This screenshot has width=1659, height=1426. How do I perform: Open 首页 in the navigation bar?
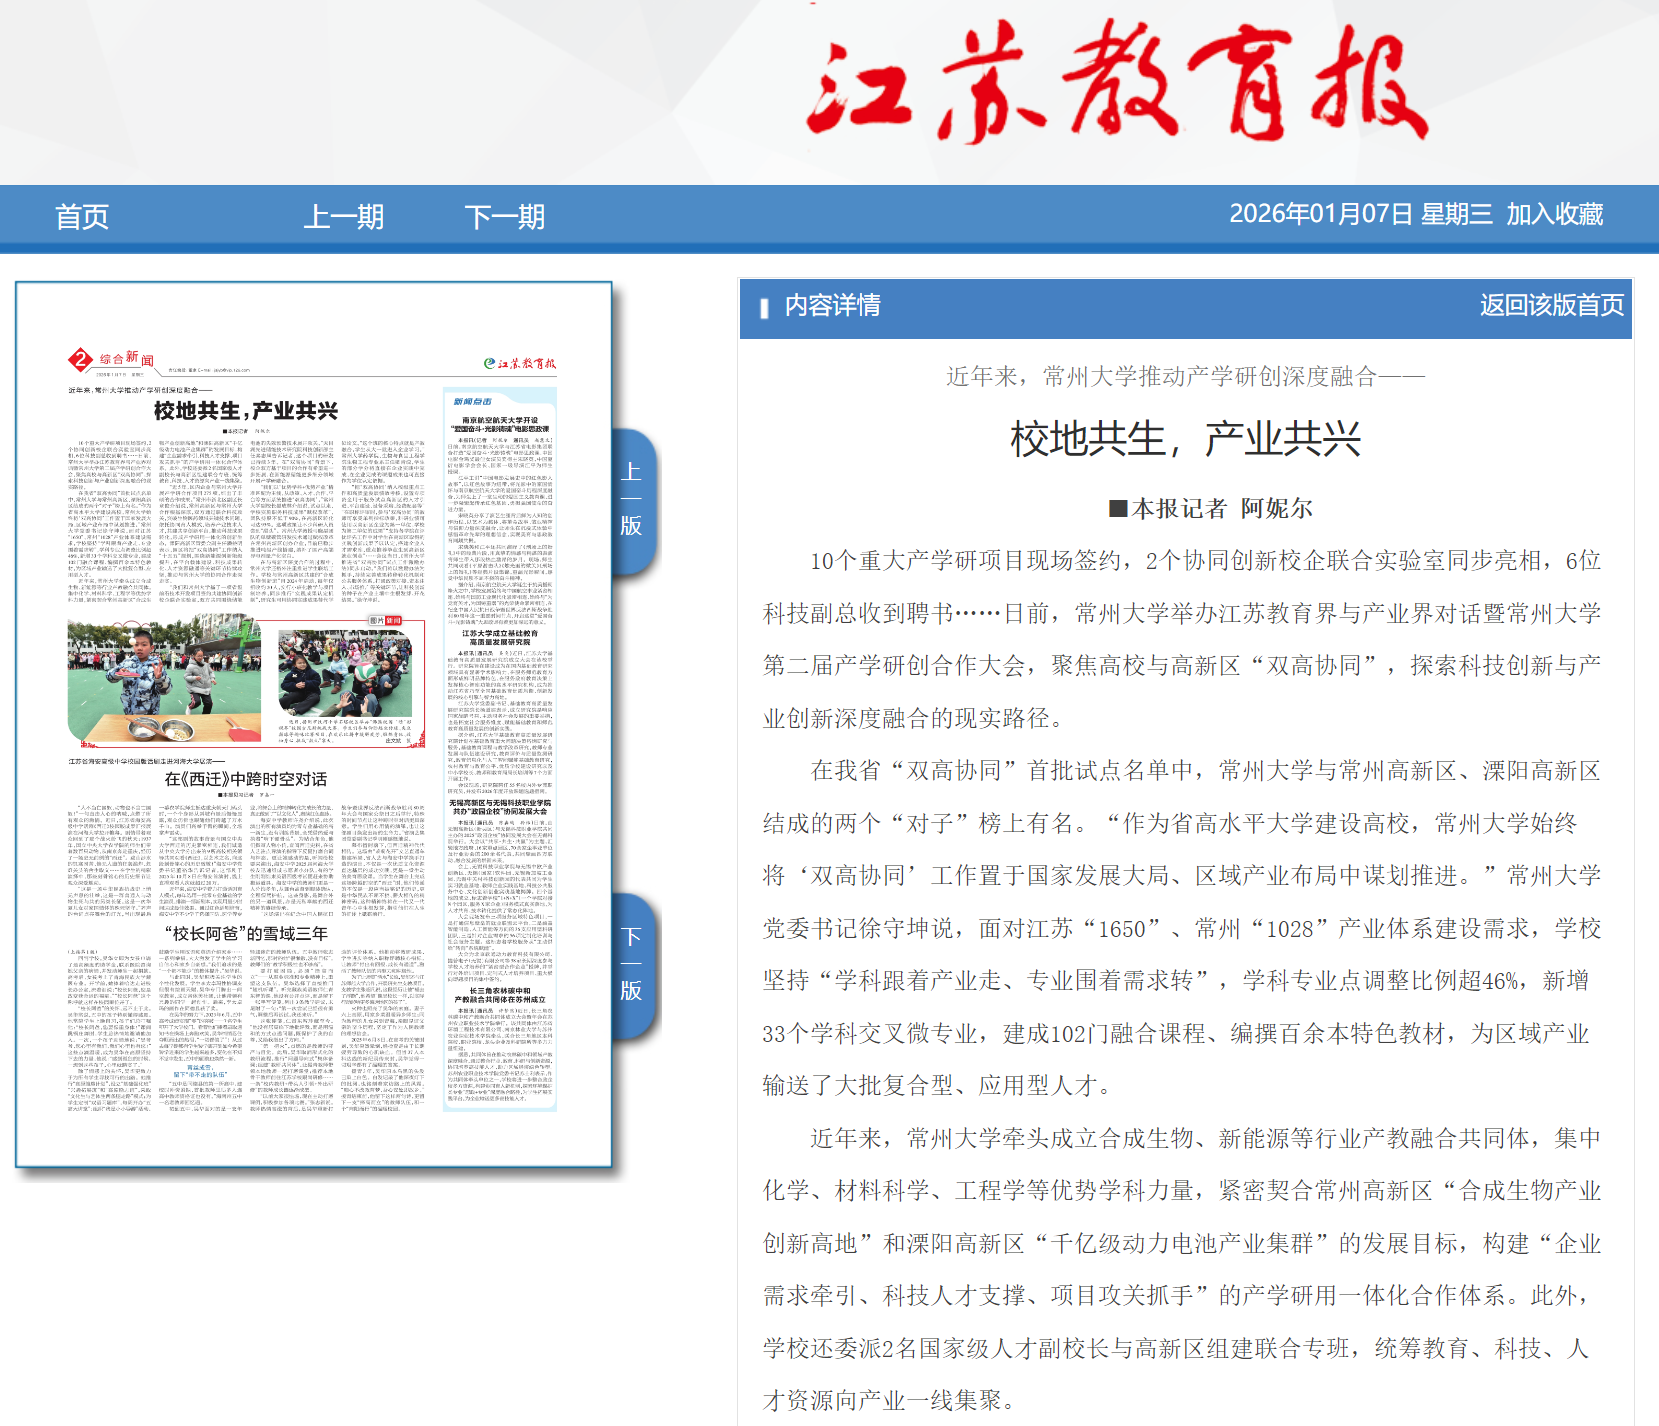pyautogui.click(x=82, y=217)
